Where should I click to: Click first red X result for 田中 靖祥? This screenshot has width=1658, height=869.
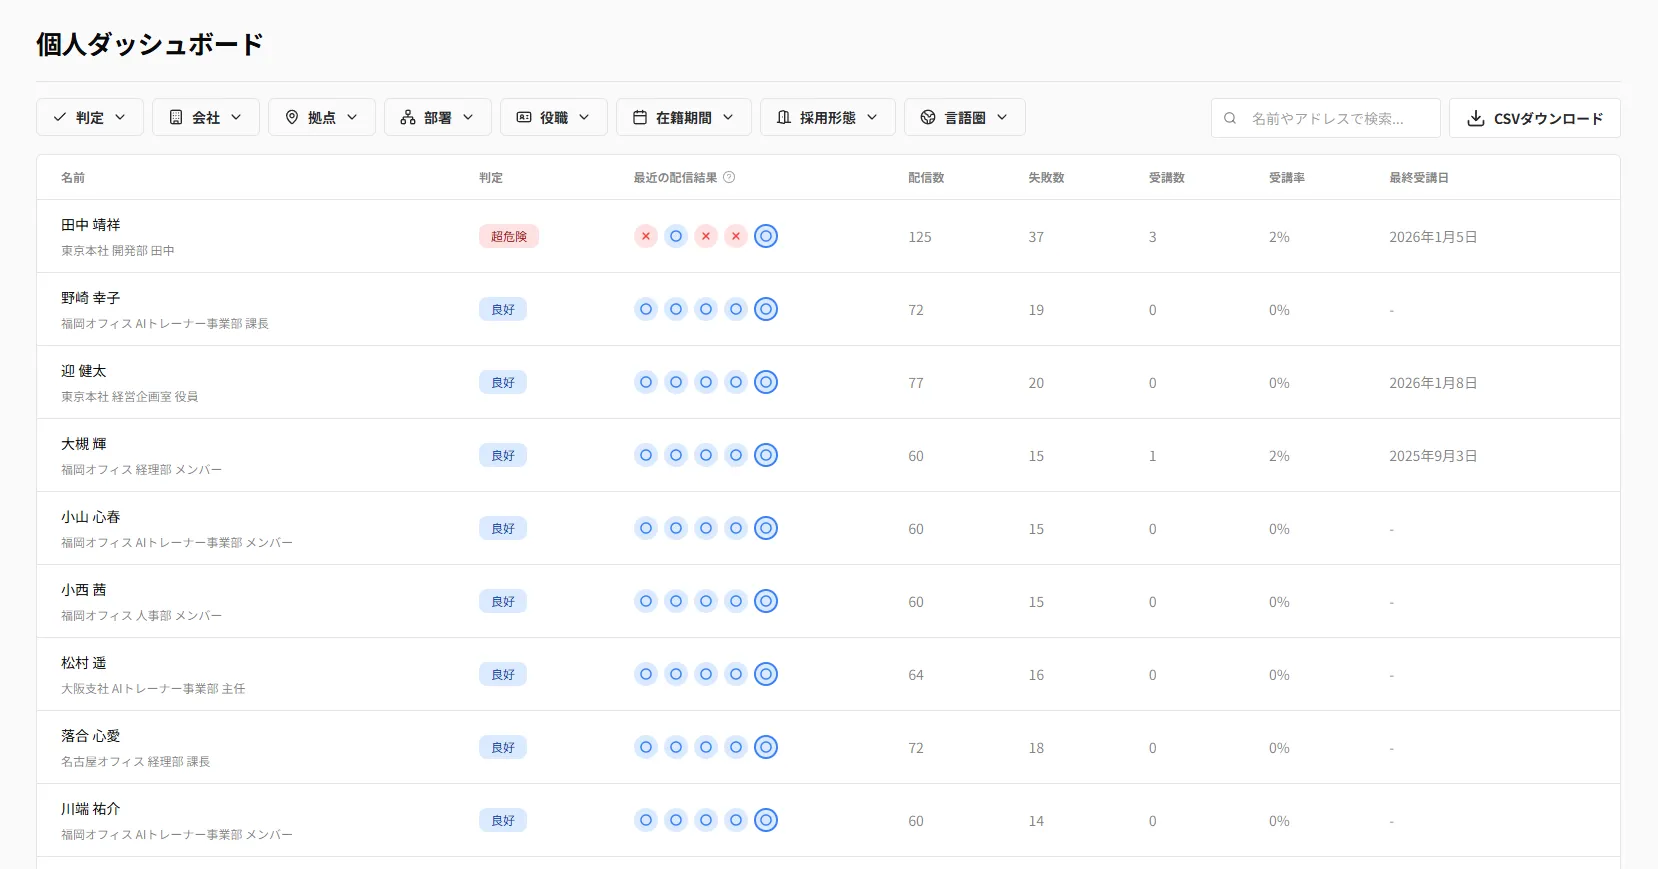[646, 236]
